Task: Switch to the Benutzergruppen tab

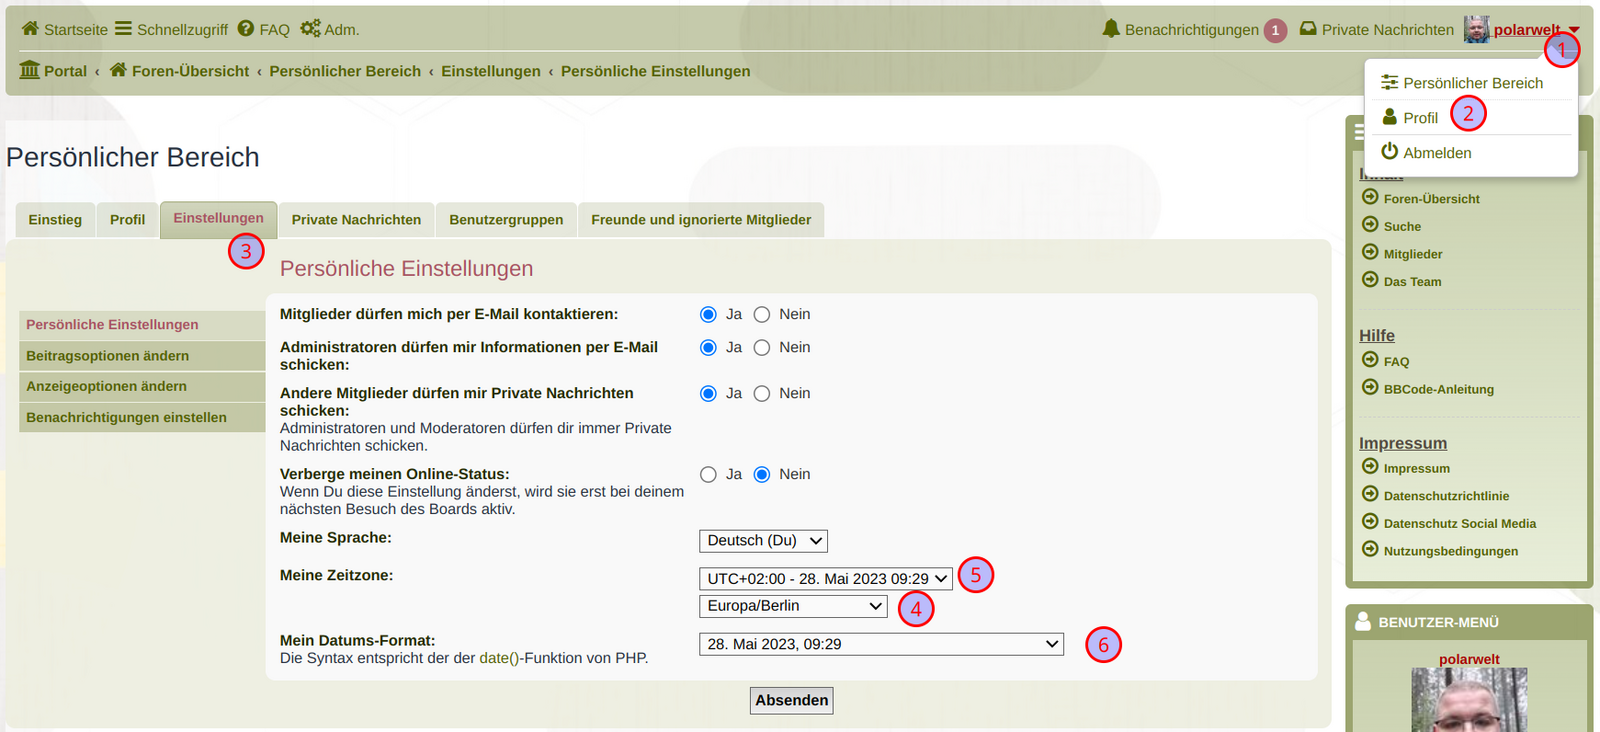Action: 506,220
